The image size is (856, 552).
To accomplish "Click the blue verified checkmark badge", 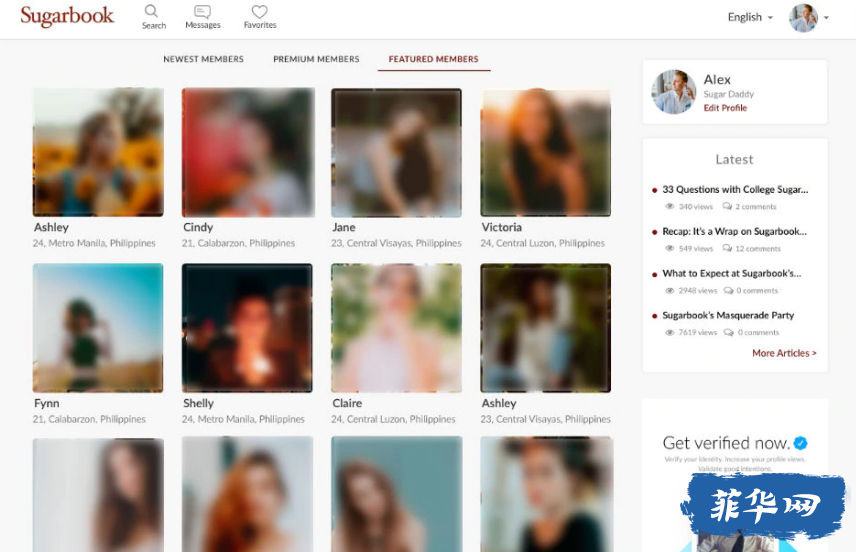I will [x=800, y=443].
